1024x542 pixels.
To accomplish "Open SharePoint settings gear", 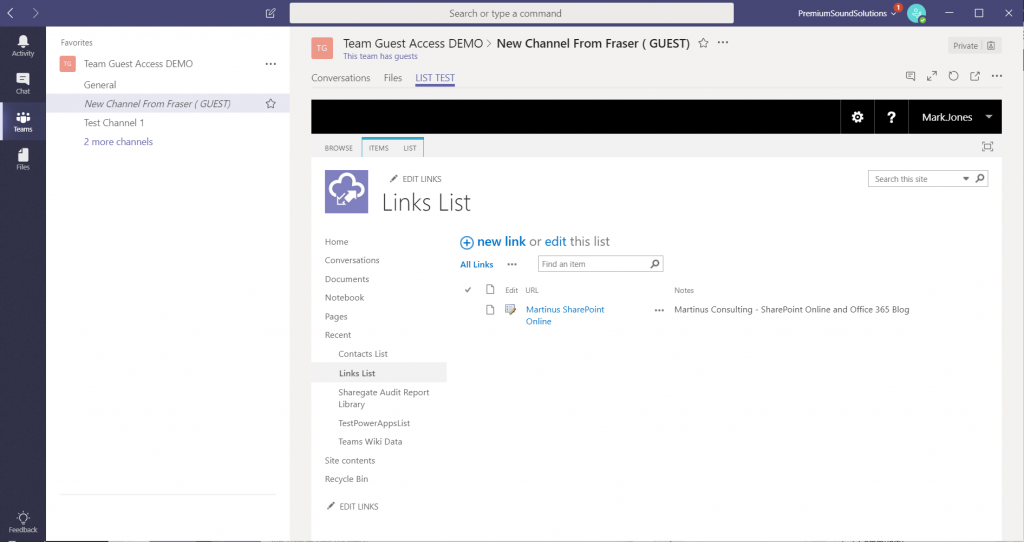I will pyautogui.click(x=857, y=117).
